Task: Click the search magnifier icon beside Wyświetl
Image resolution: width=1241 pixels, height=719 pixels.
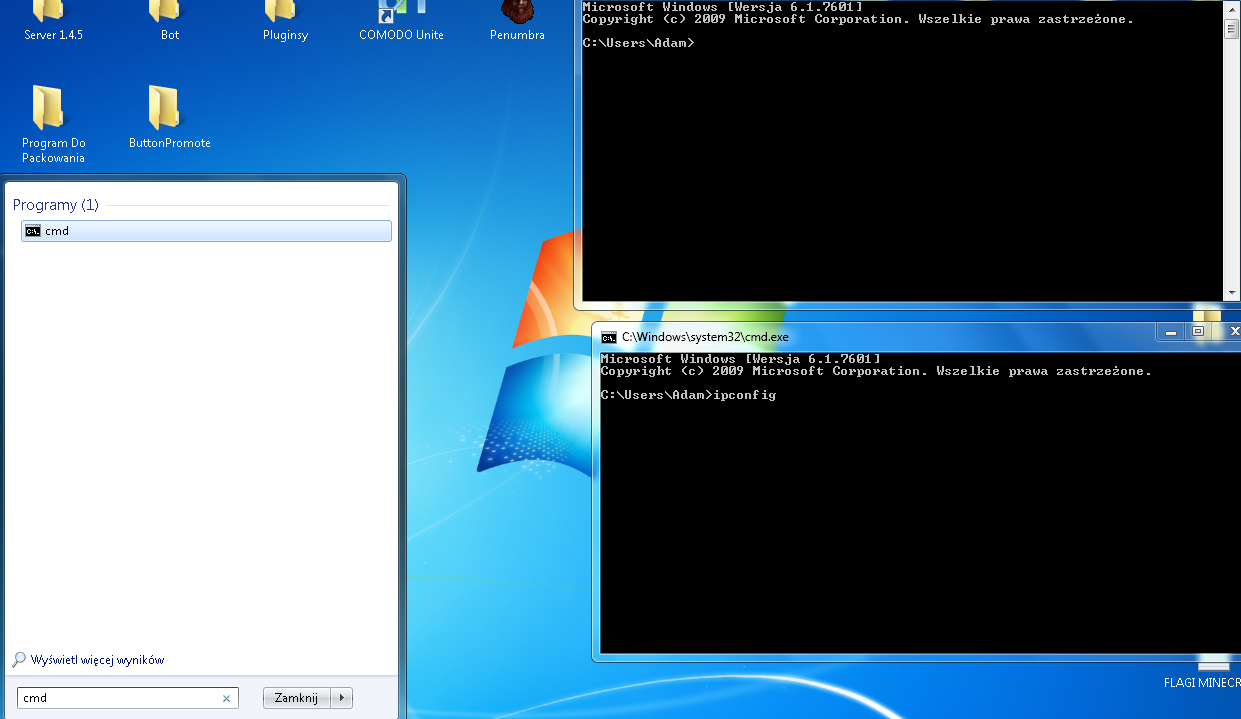Action: (x=19, y=660)
